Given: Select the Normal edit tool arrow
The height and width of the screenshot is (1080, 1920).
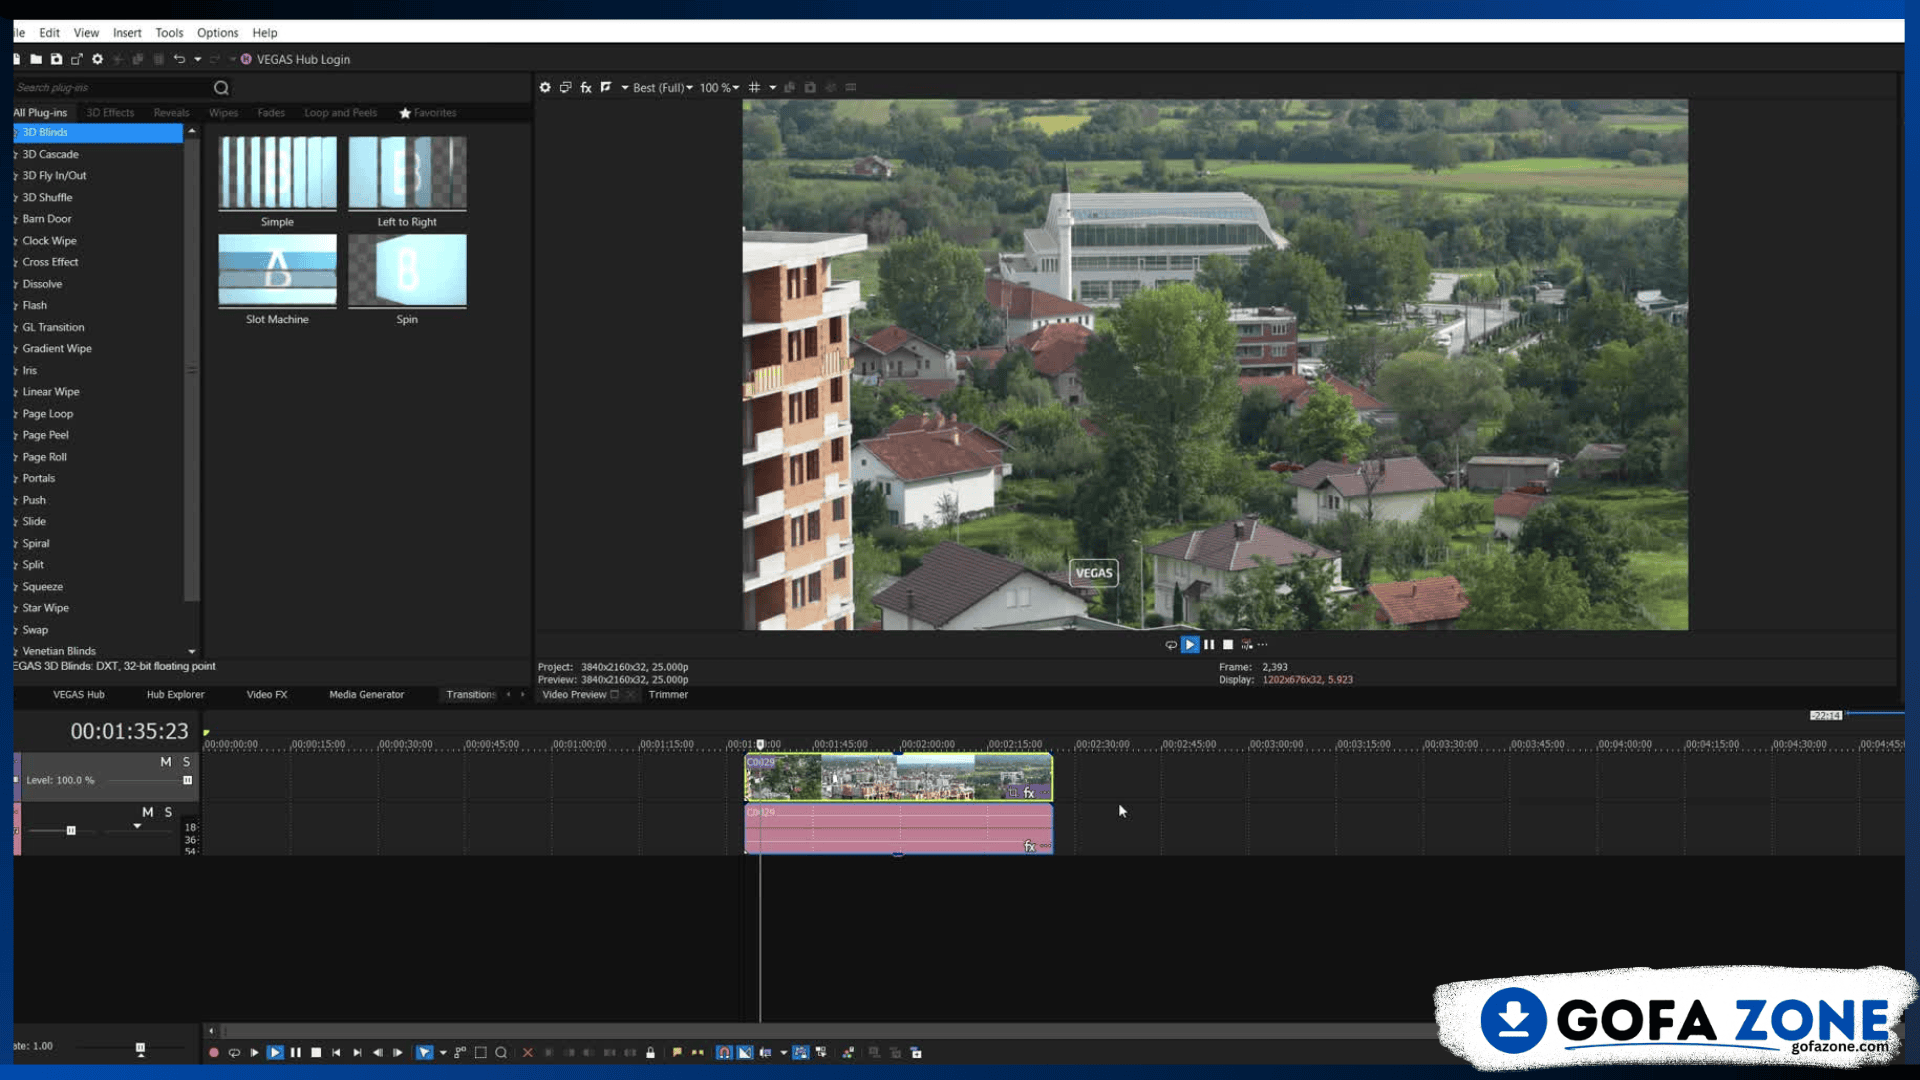Looking at the screenshot, I should tap(425, 1053).
